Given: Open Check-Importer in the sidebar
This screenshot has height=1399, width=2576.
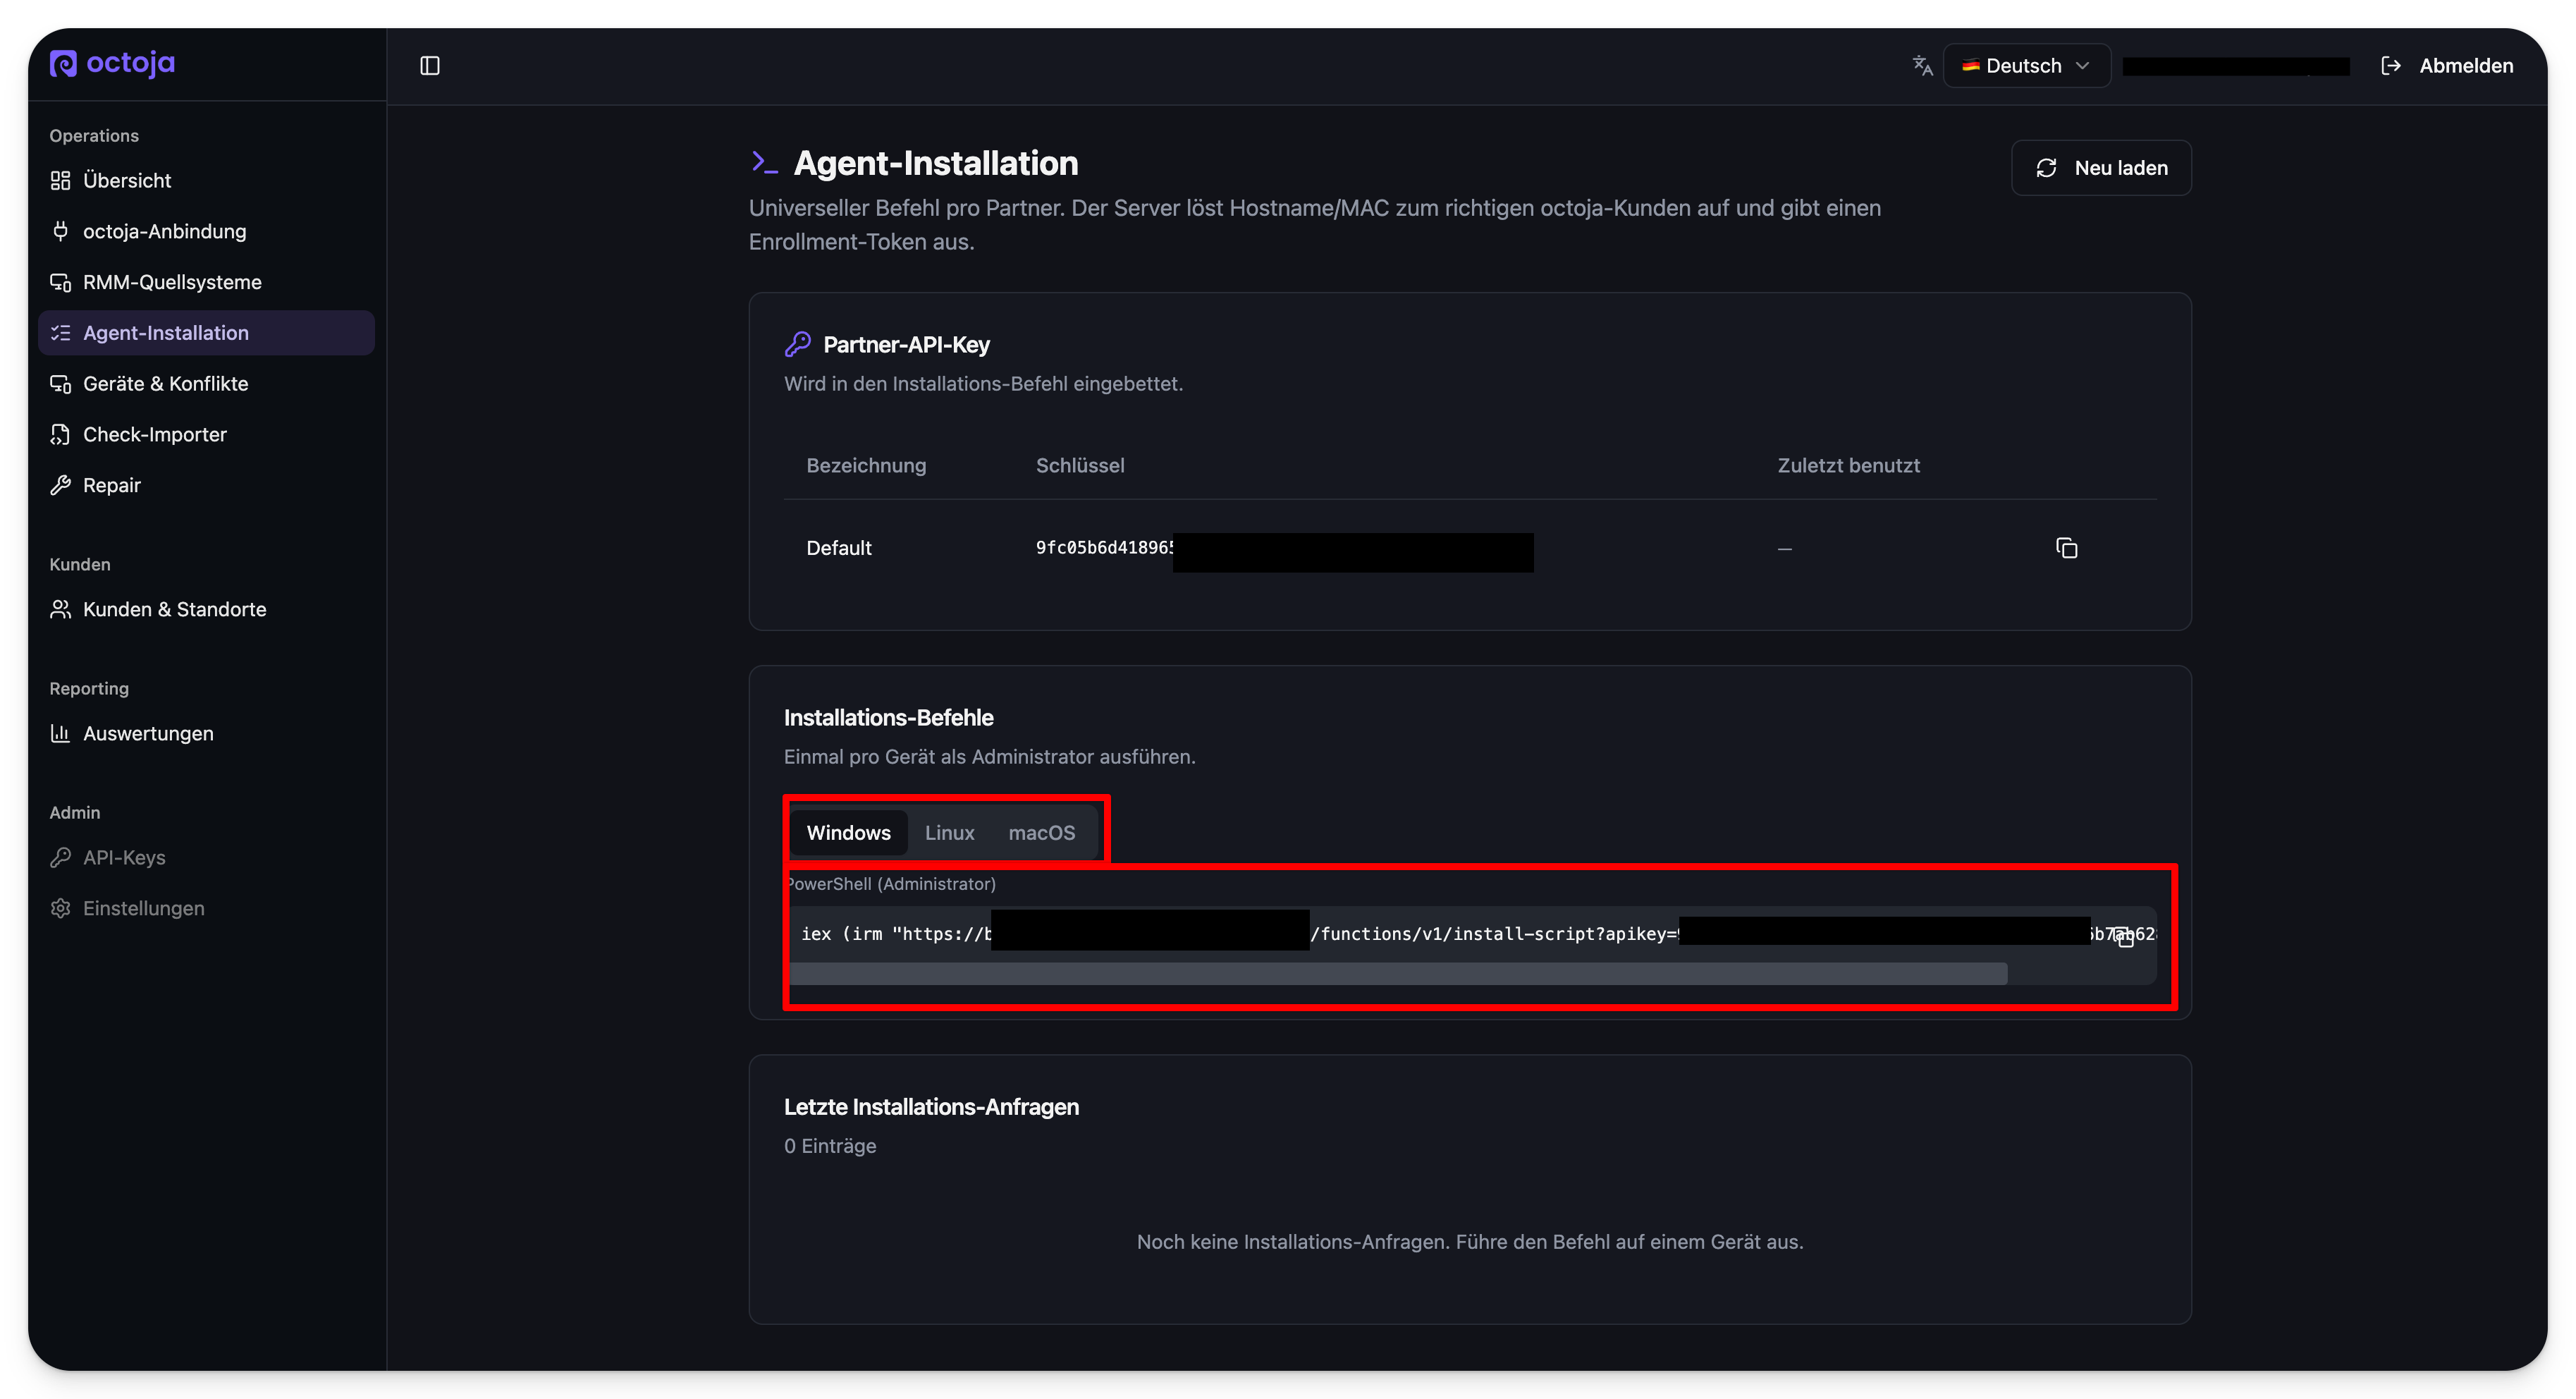Looking at the screenshot, I should coord(206,435).
